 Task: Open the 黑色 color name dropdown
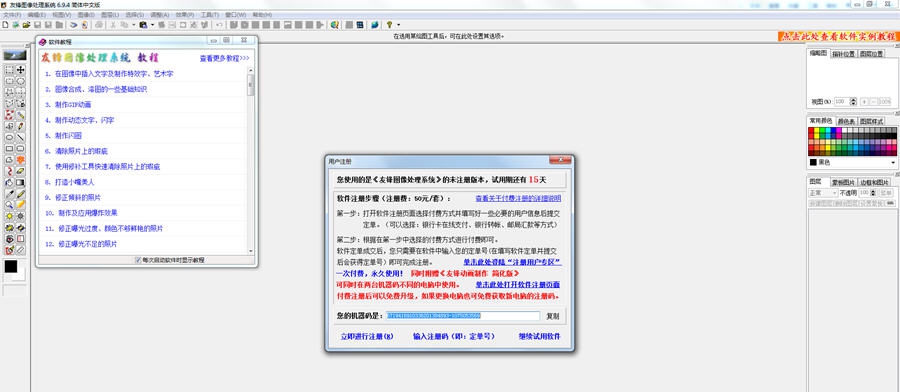pos(893,162)
